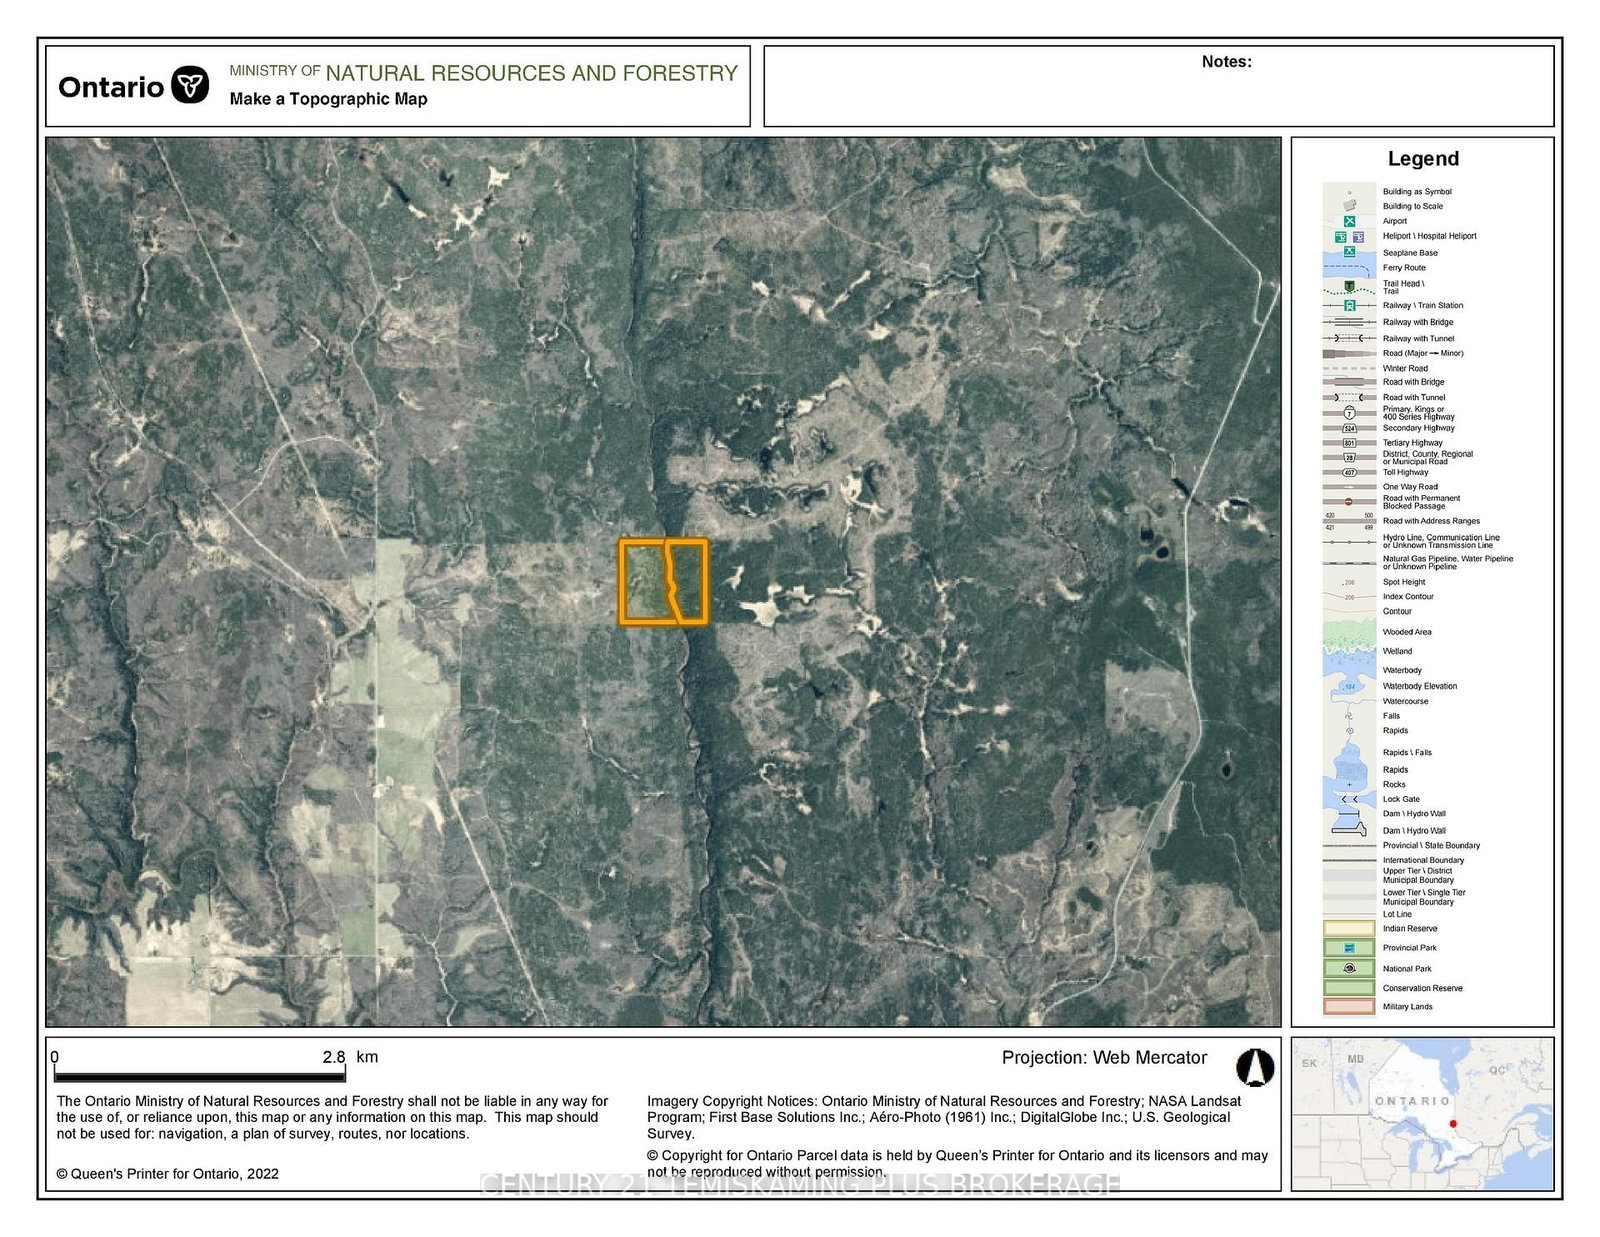Click the Seaplane Base legend icon
1600x1237 pixels.
pyautogui.click(x=1349, y=252)
